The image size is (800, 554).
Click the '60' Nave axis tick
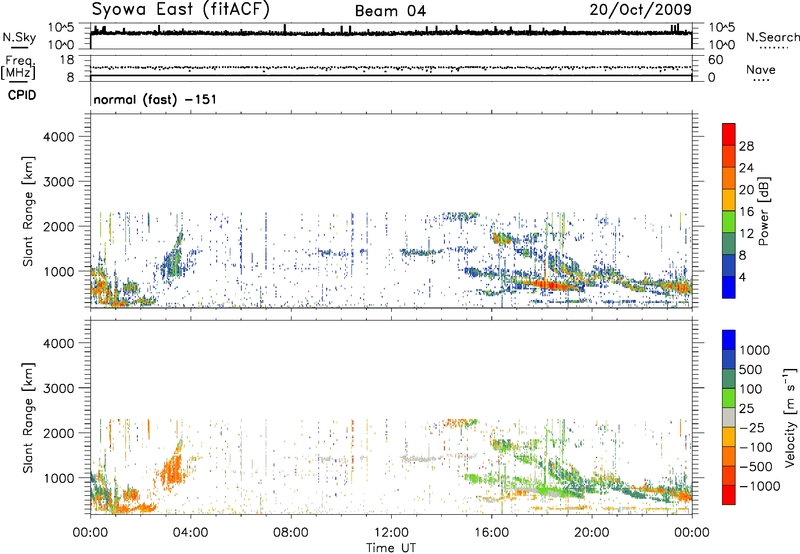point(715,60)
